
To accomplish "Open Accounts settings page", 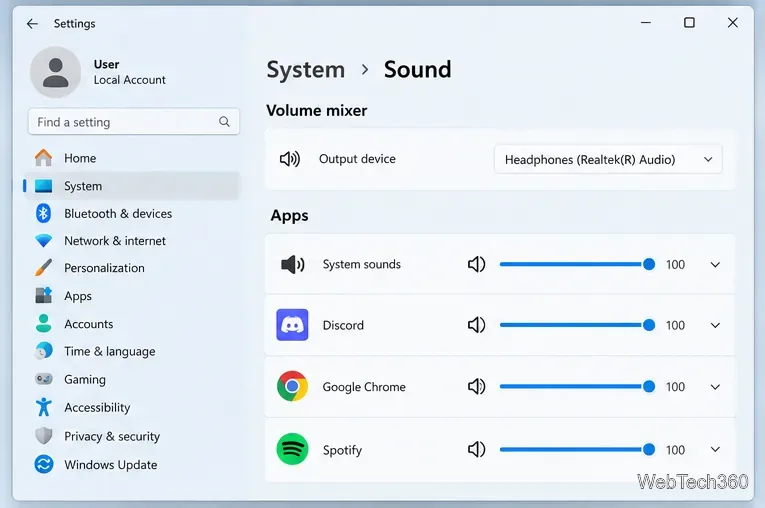I will point(132,324).
